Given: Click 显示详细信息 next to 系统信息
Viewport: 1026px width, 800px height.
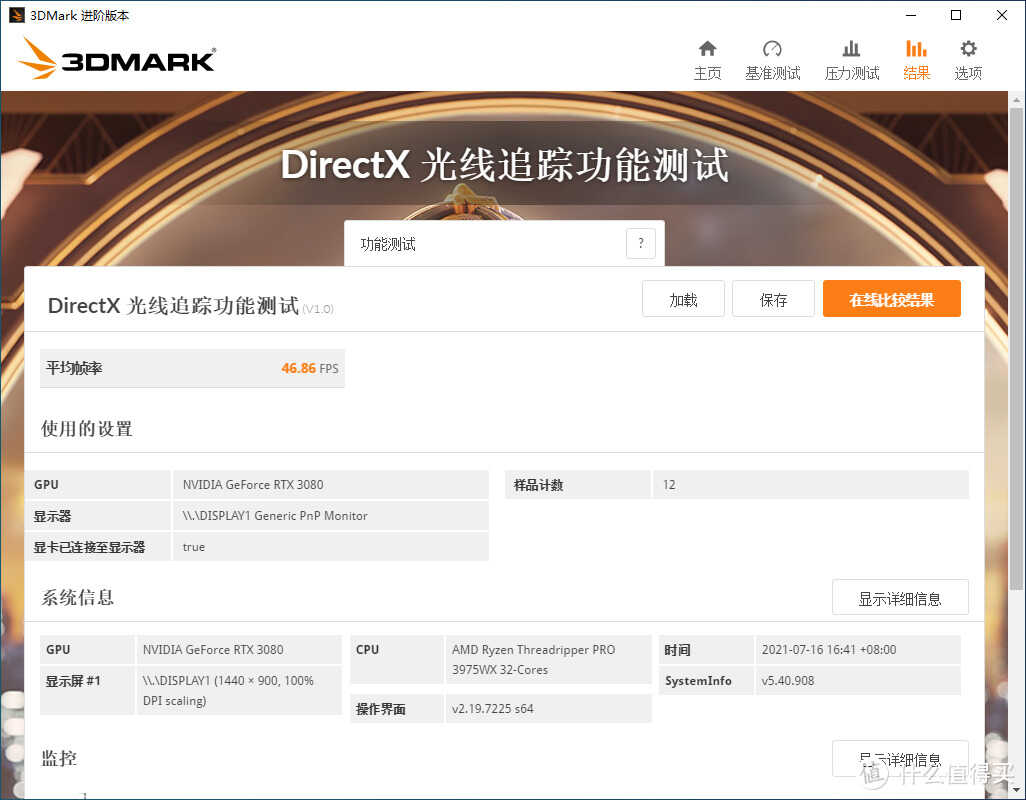Looking at the screenshot, I should pos(900,598).
